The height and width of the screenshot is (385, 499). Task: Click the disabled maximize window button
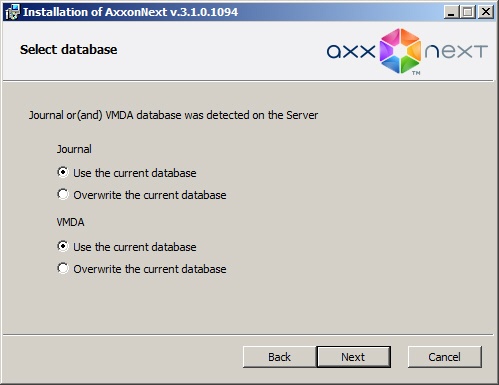(x=468, y=12)
